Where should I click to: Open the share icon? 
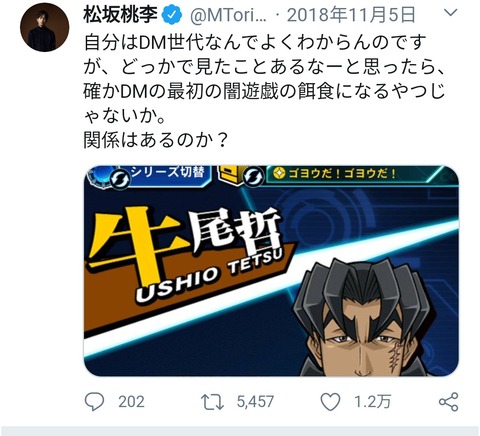[x=449, y=402]
